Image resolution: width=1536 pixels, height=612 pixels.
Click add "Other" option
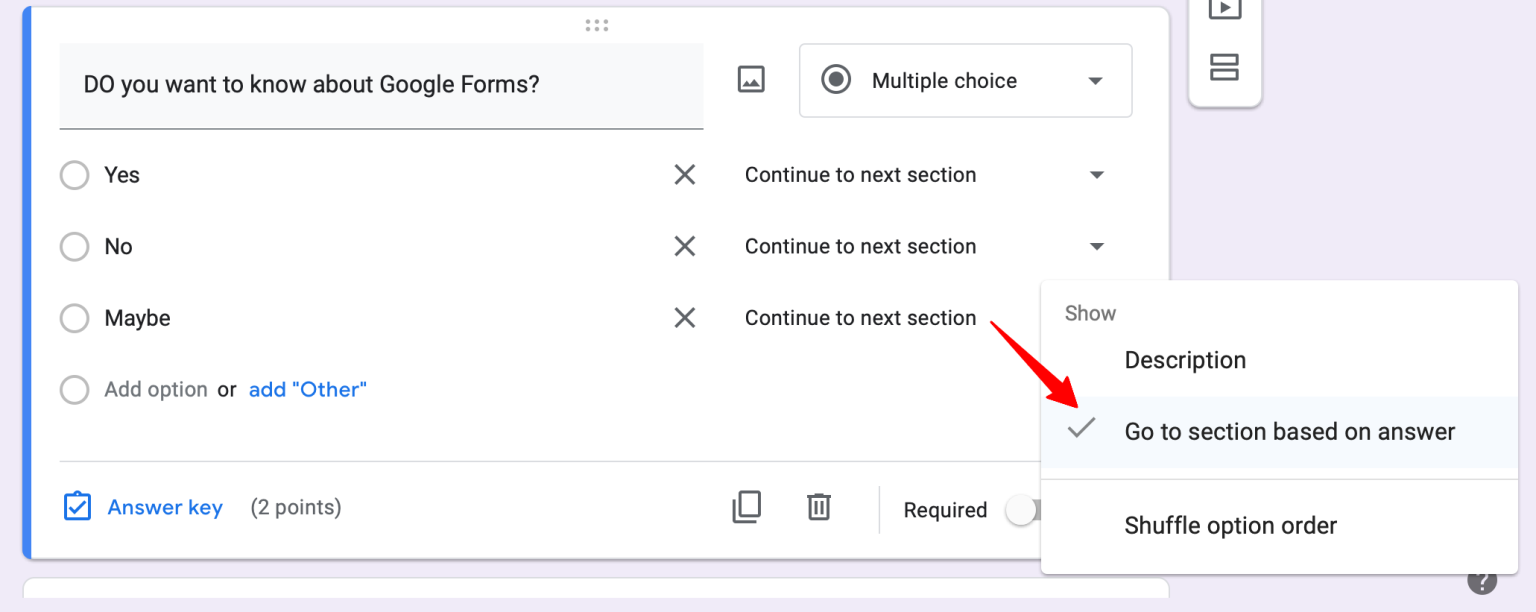click(307, 389)
